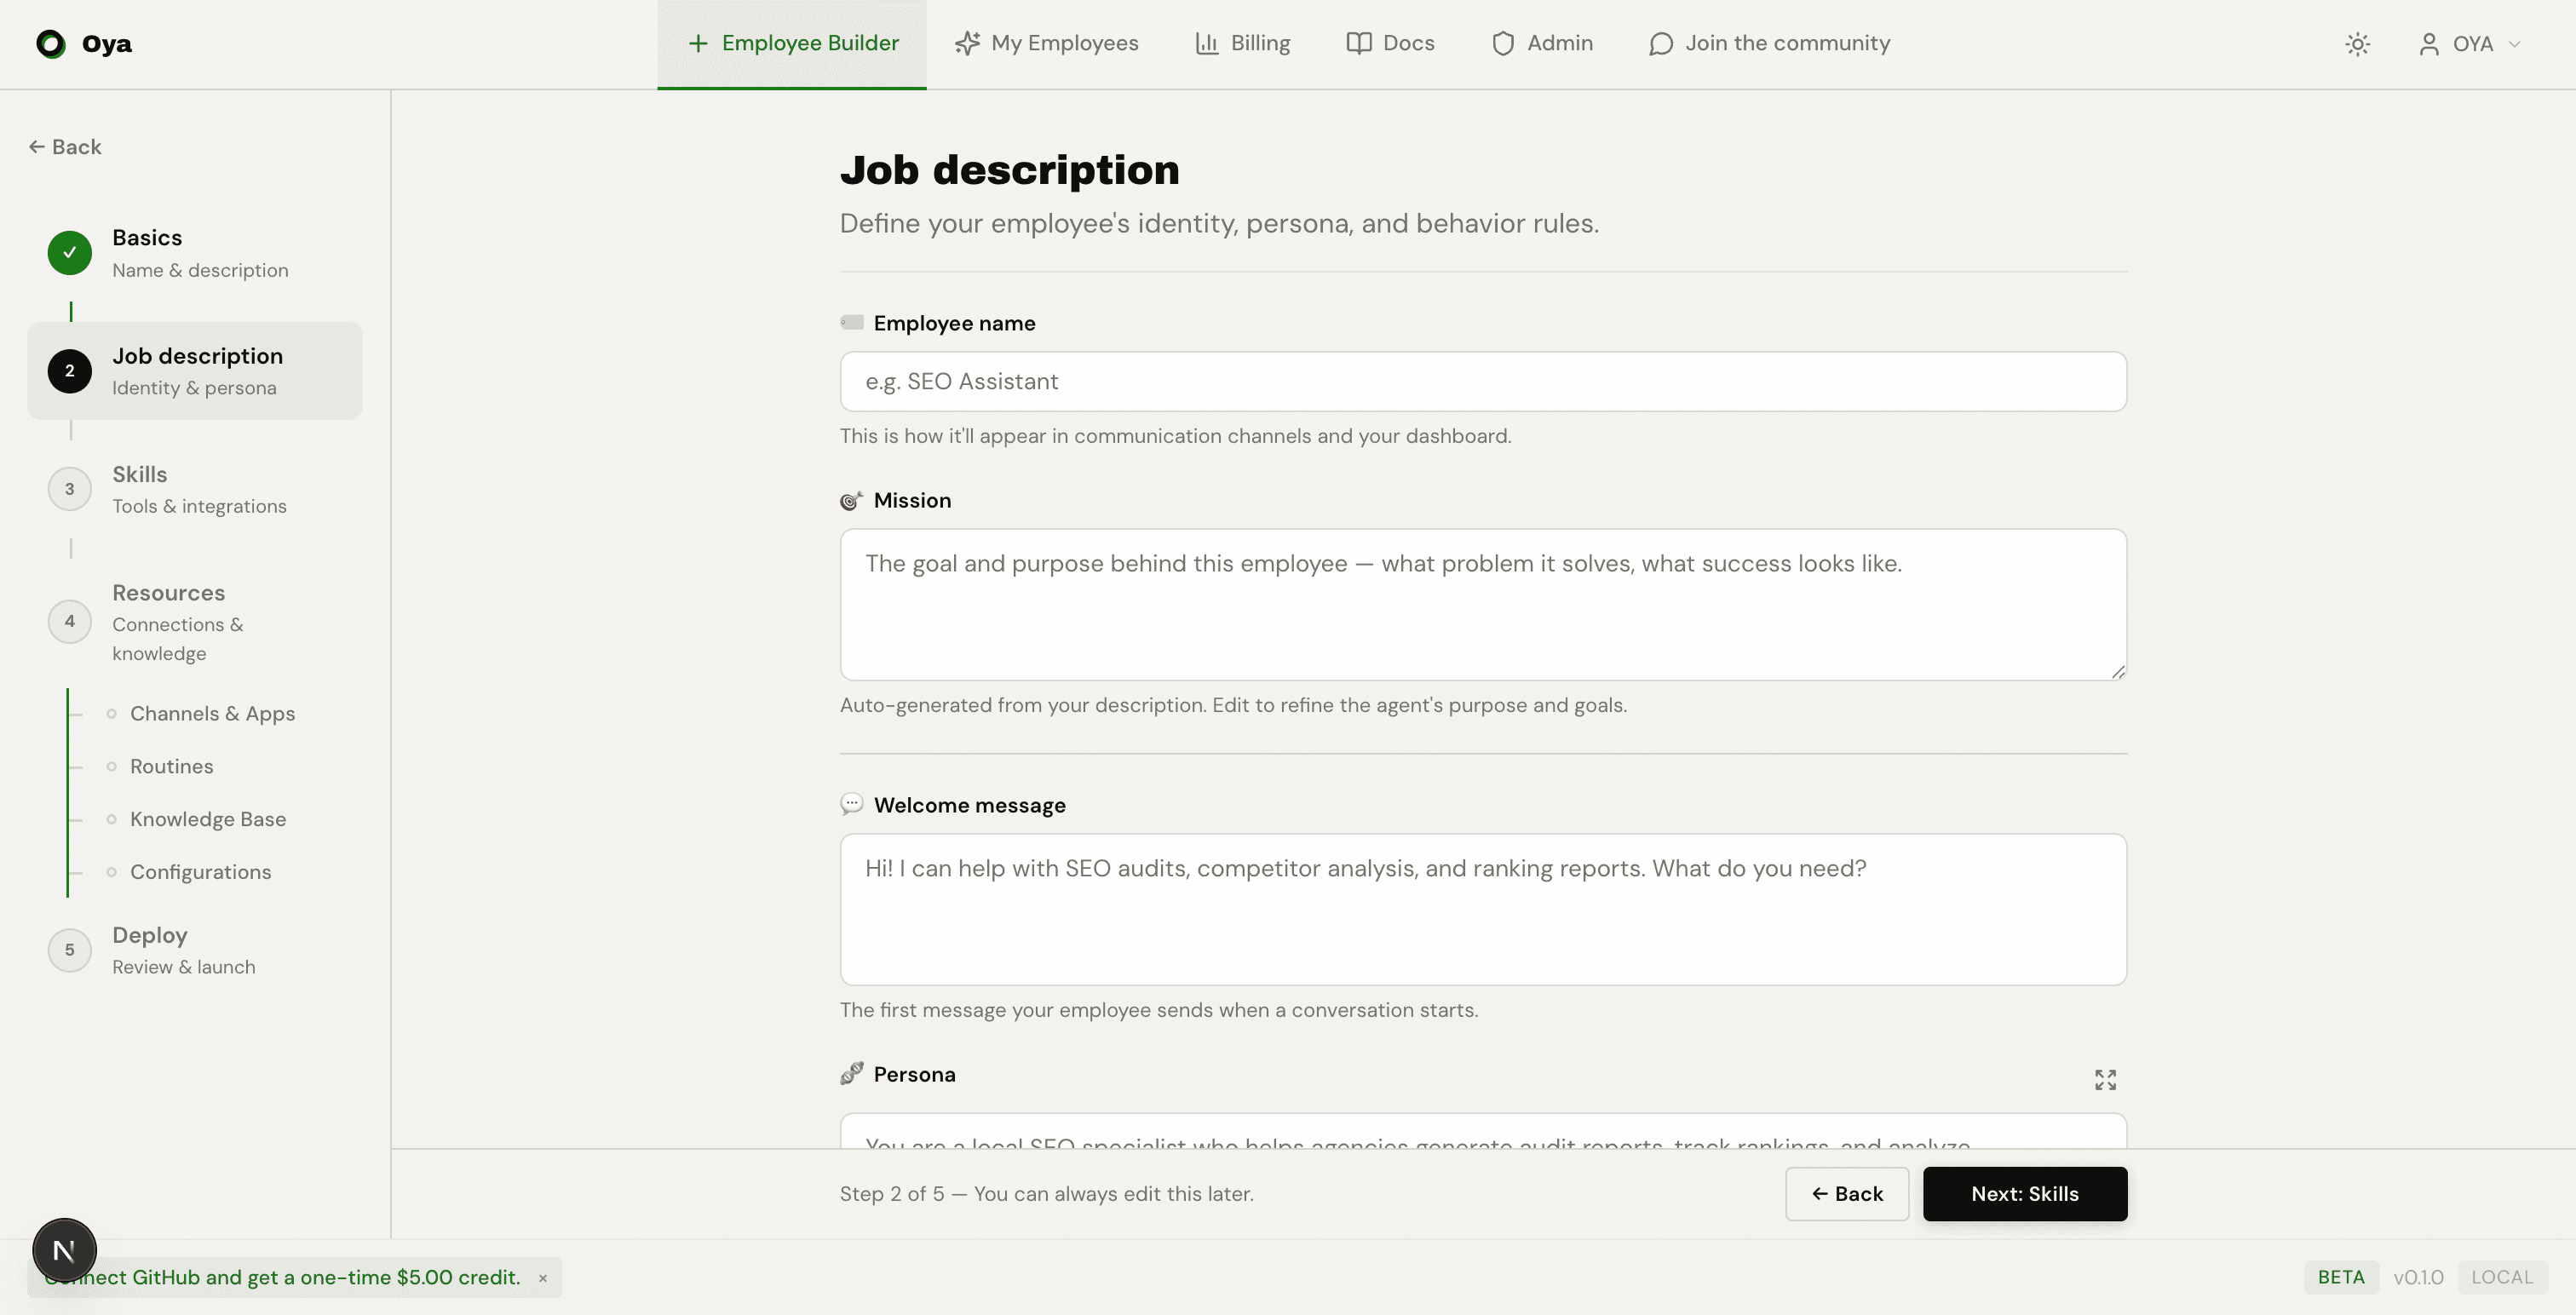The width and height of the screenshot is (2576, 1315).
Task: Click the Admin shield icon
Action: 1503,43
